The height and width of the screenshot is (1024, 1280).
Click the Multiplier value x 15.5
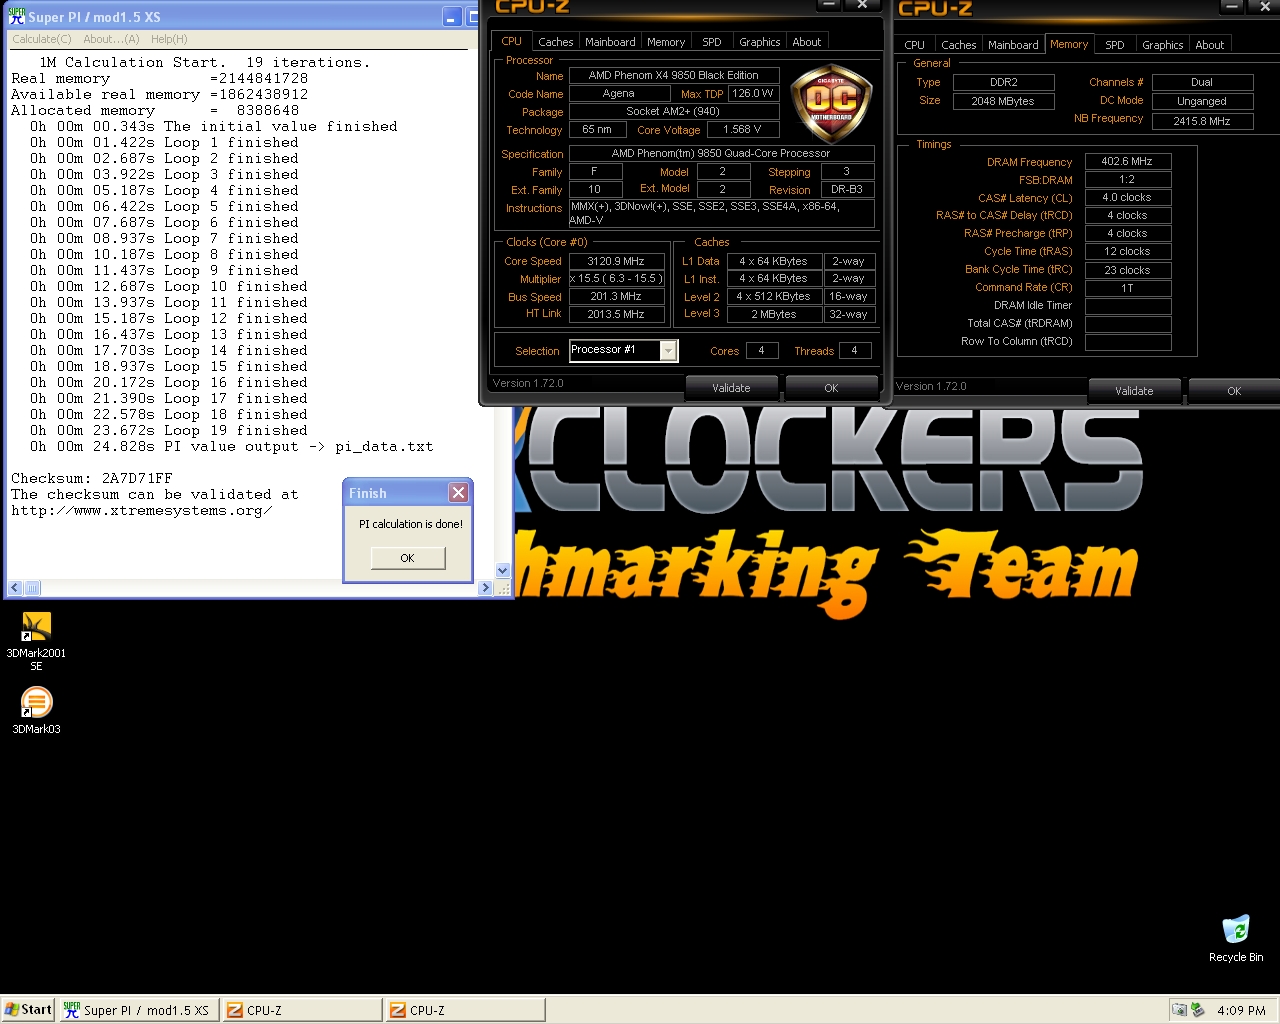click(616, 279)
